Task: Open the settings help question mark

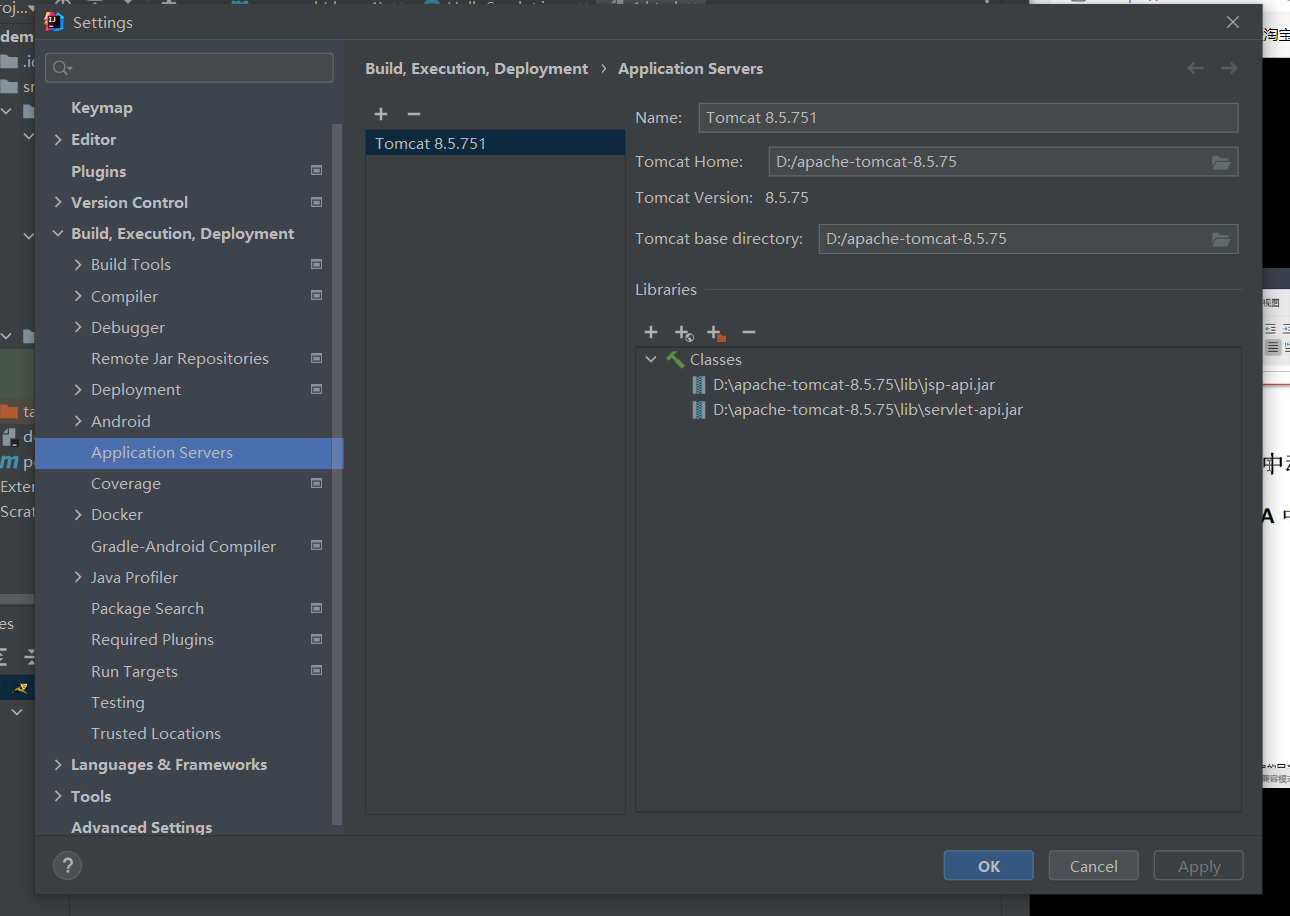Action: pyautogui.click(x=67, y=866)
